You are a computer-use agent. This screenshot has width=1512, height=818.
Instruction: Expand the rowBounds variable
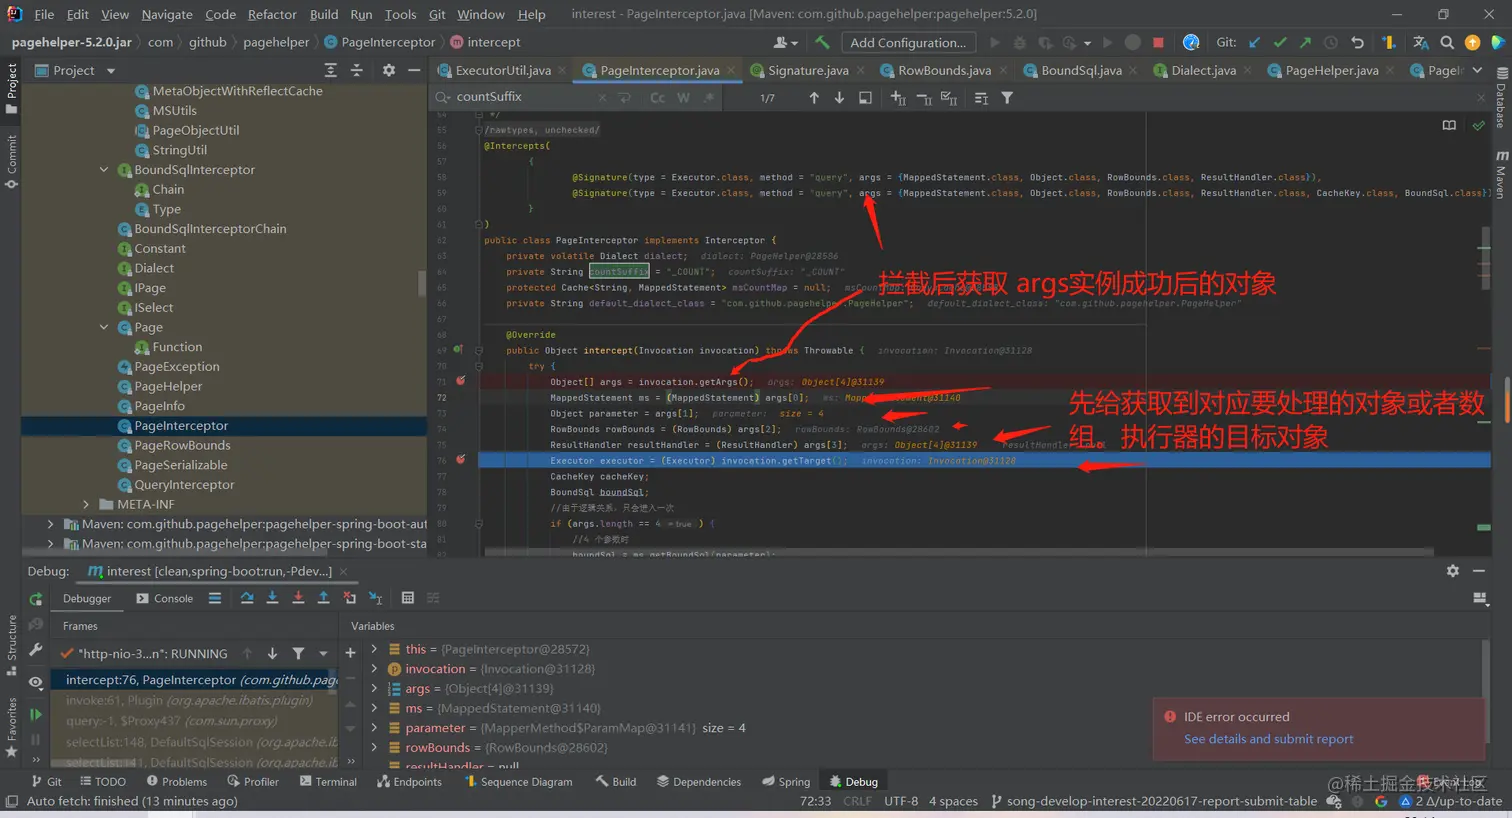(x=374, y=747)
